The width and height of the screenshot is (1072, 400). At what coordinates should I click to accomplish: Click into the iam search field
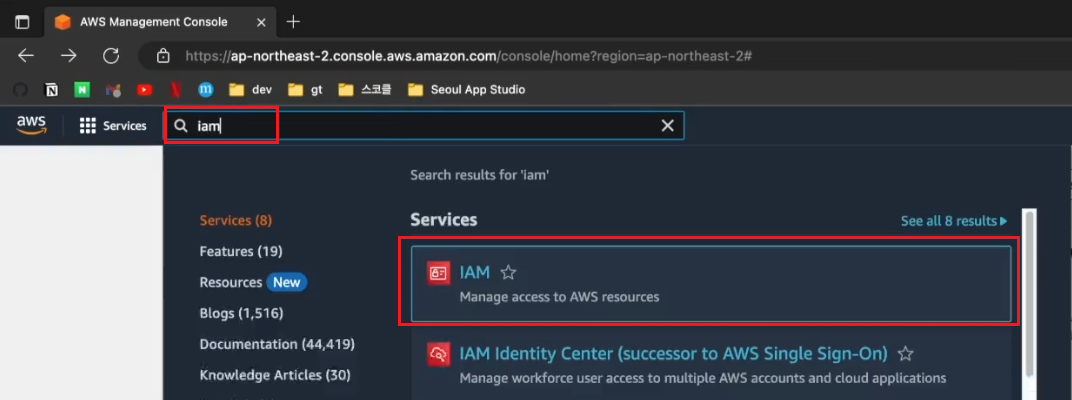click(424, 126)
